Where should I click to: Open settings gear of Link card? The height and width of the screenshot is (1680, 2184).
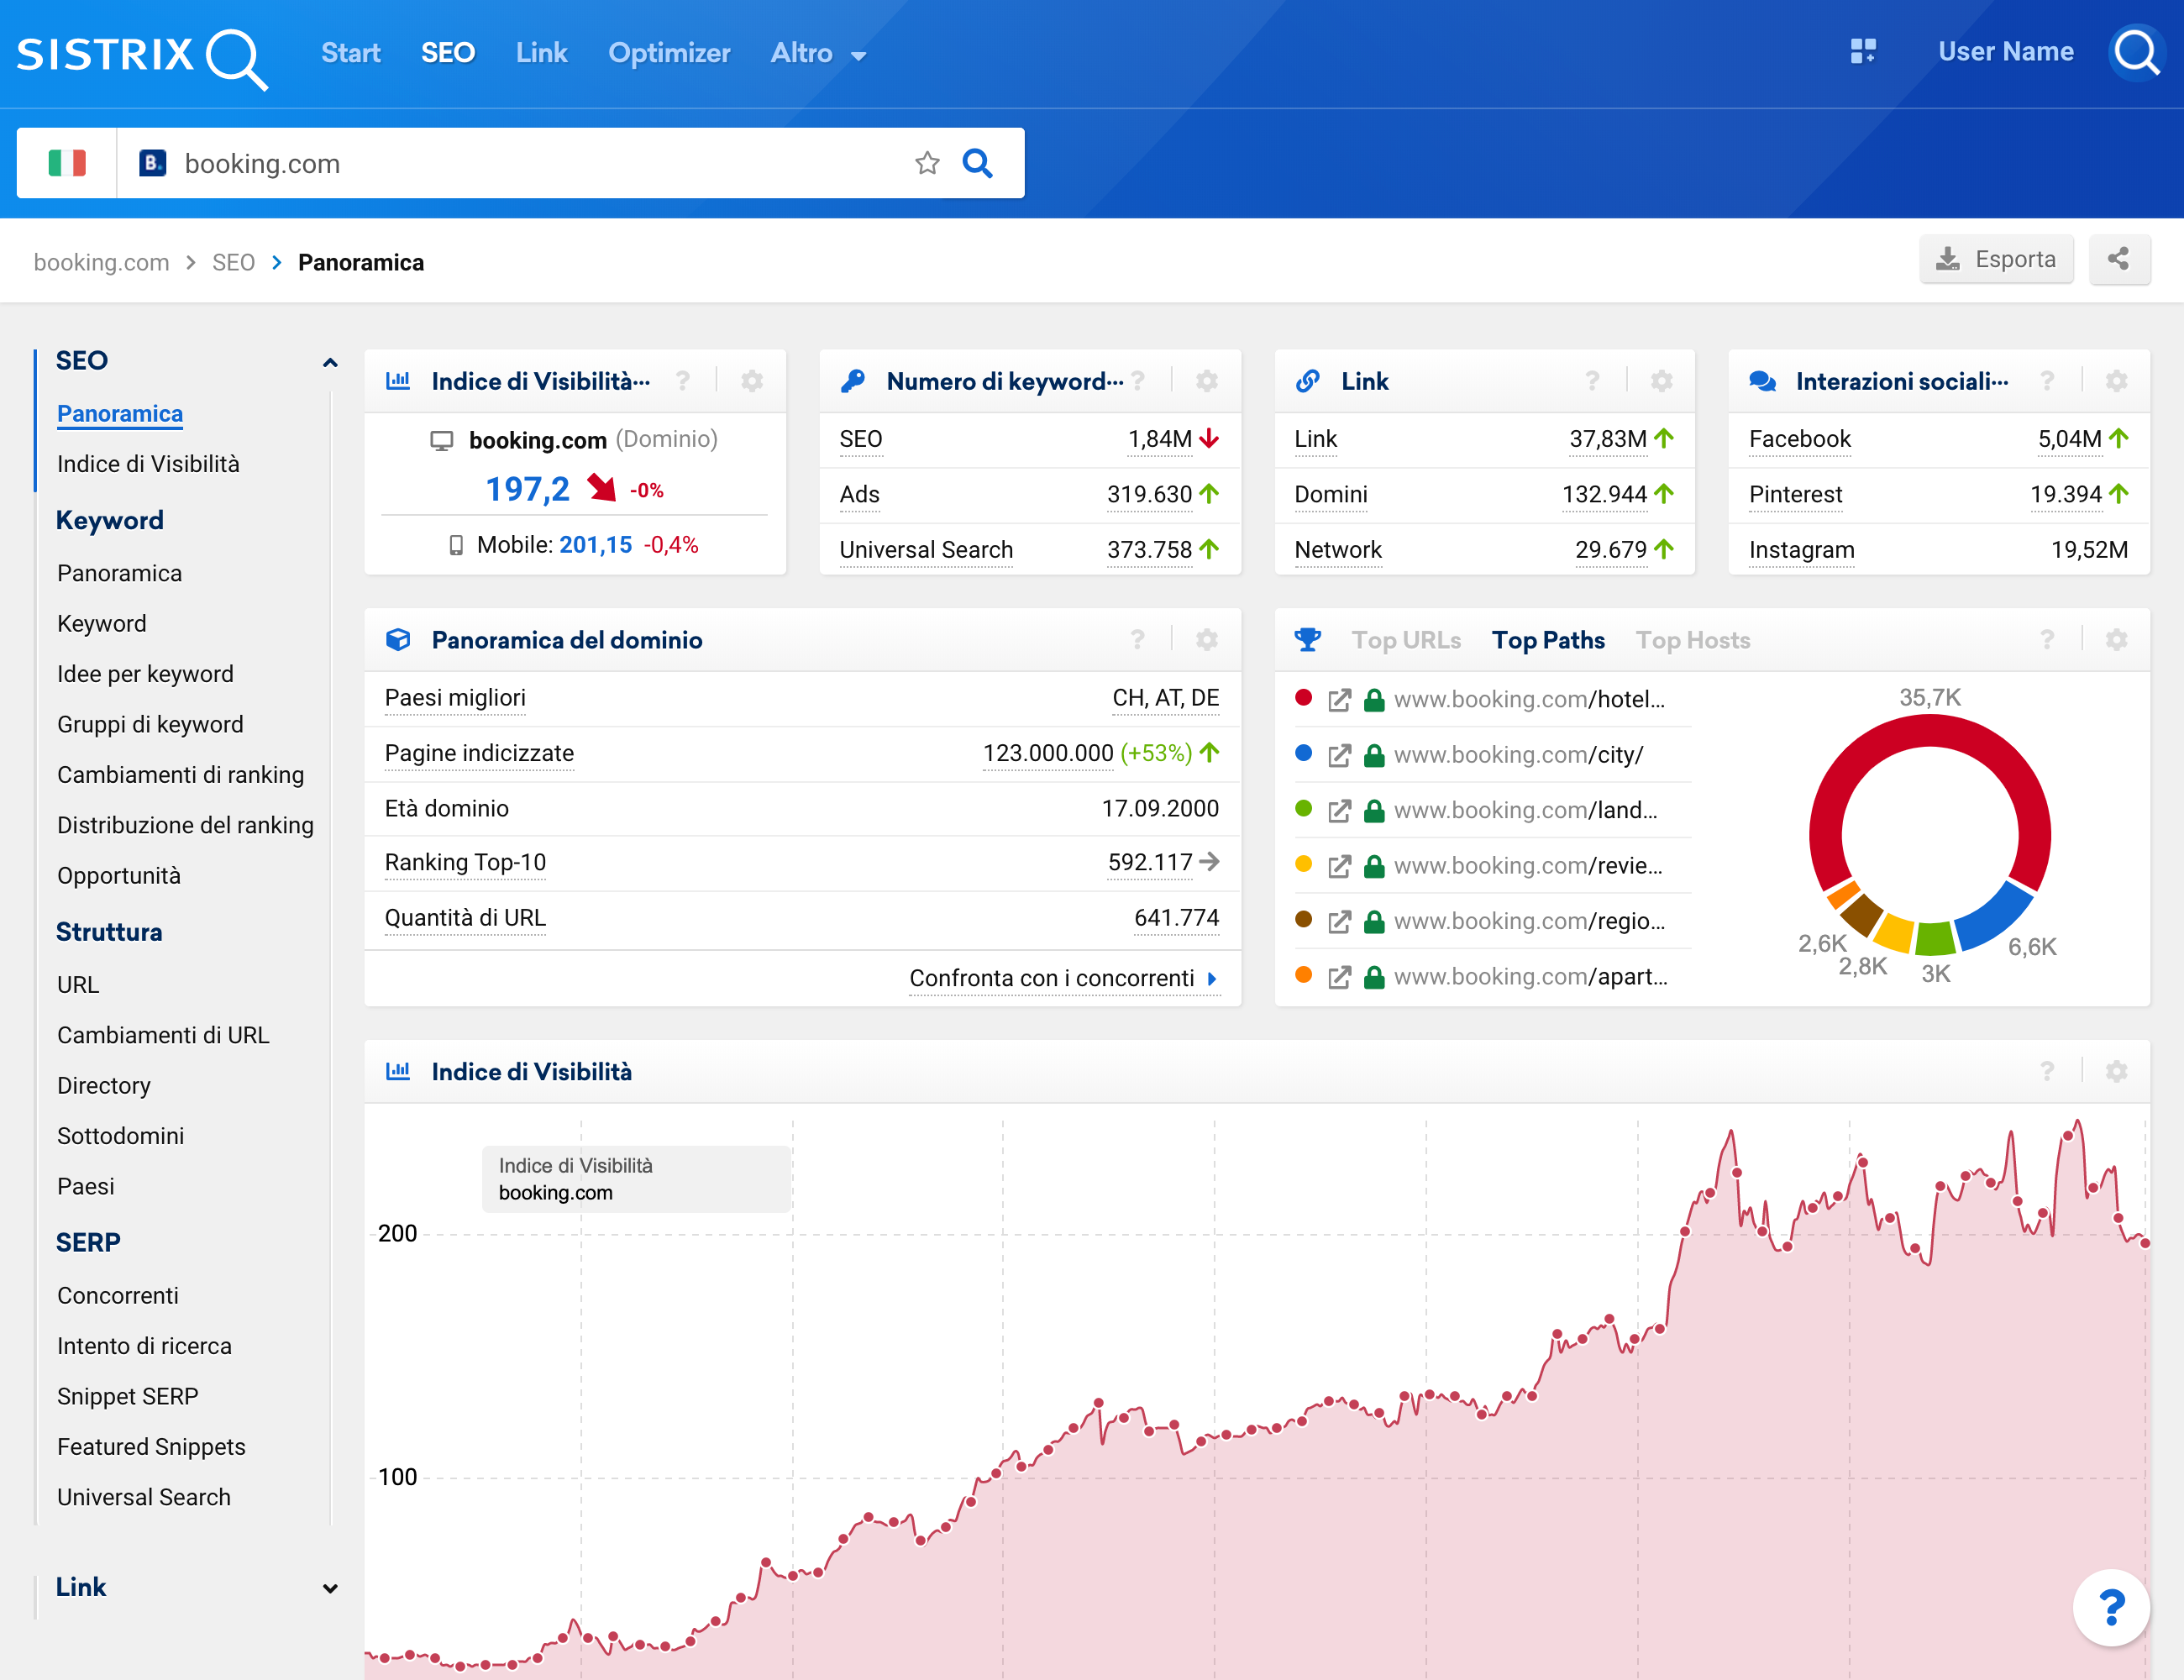(x=1661, y=381)
